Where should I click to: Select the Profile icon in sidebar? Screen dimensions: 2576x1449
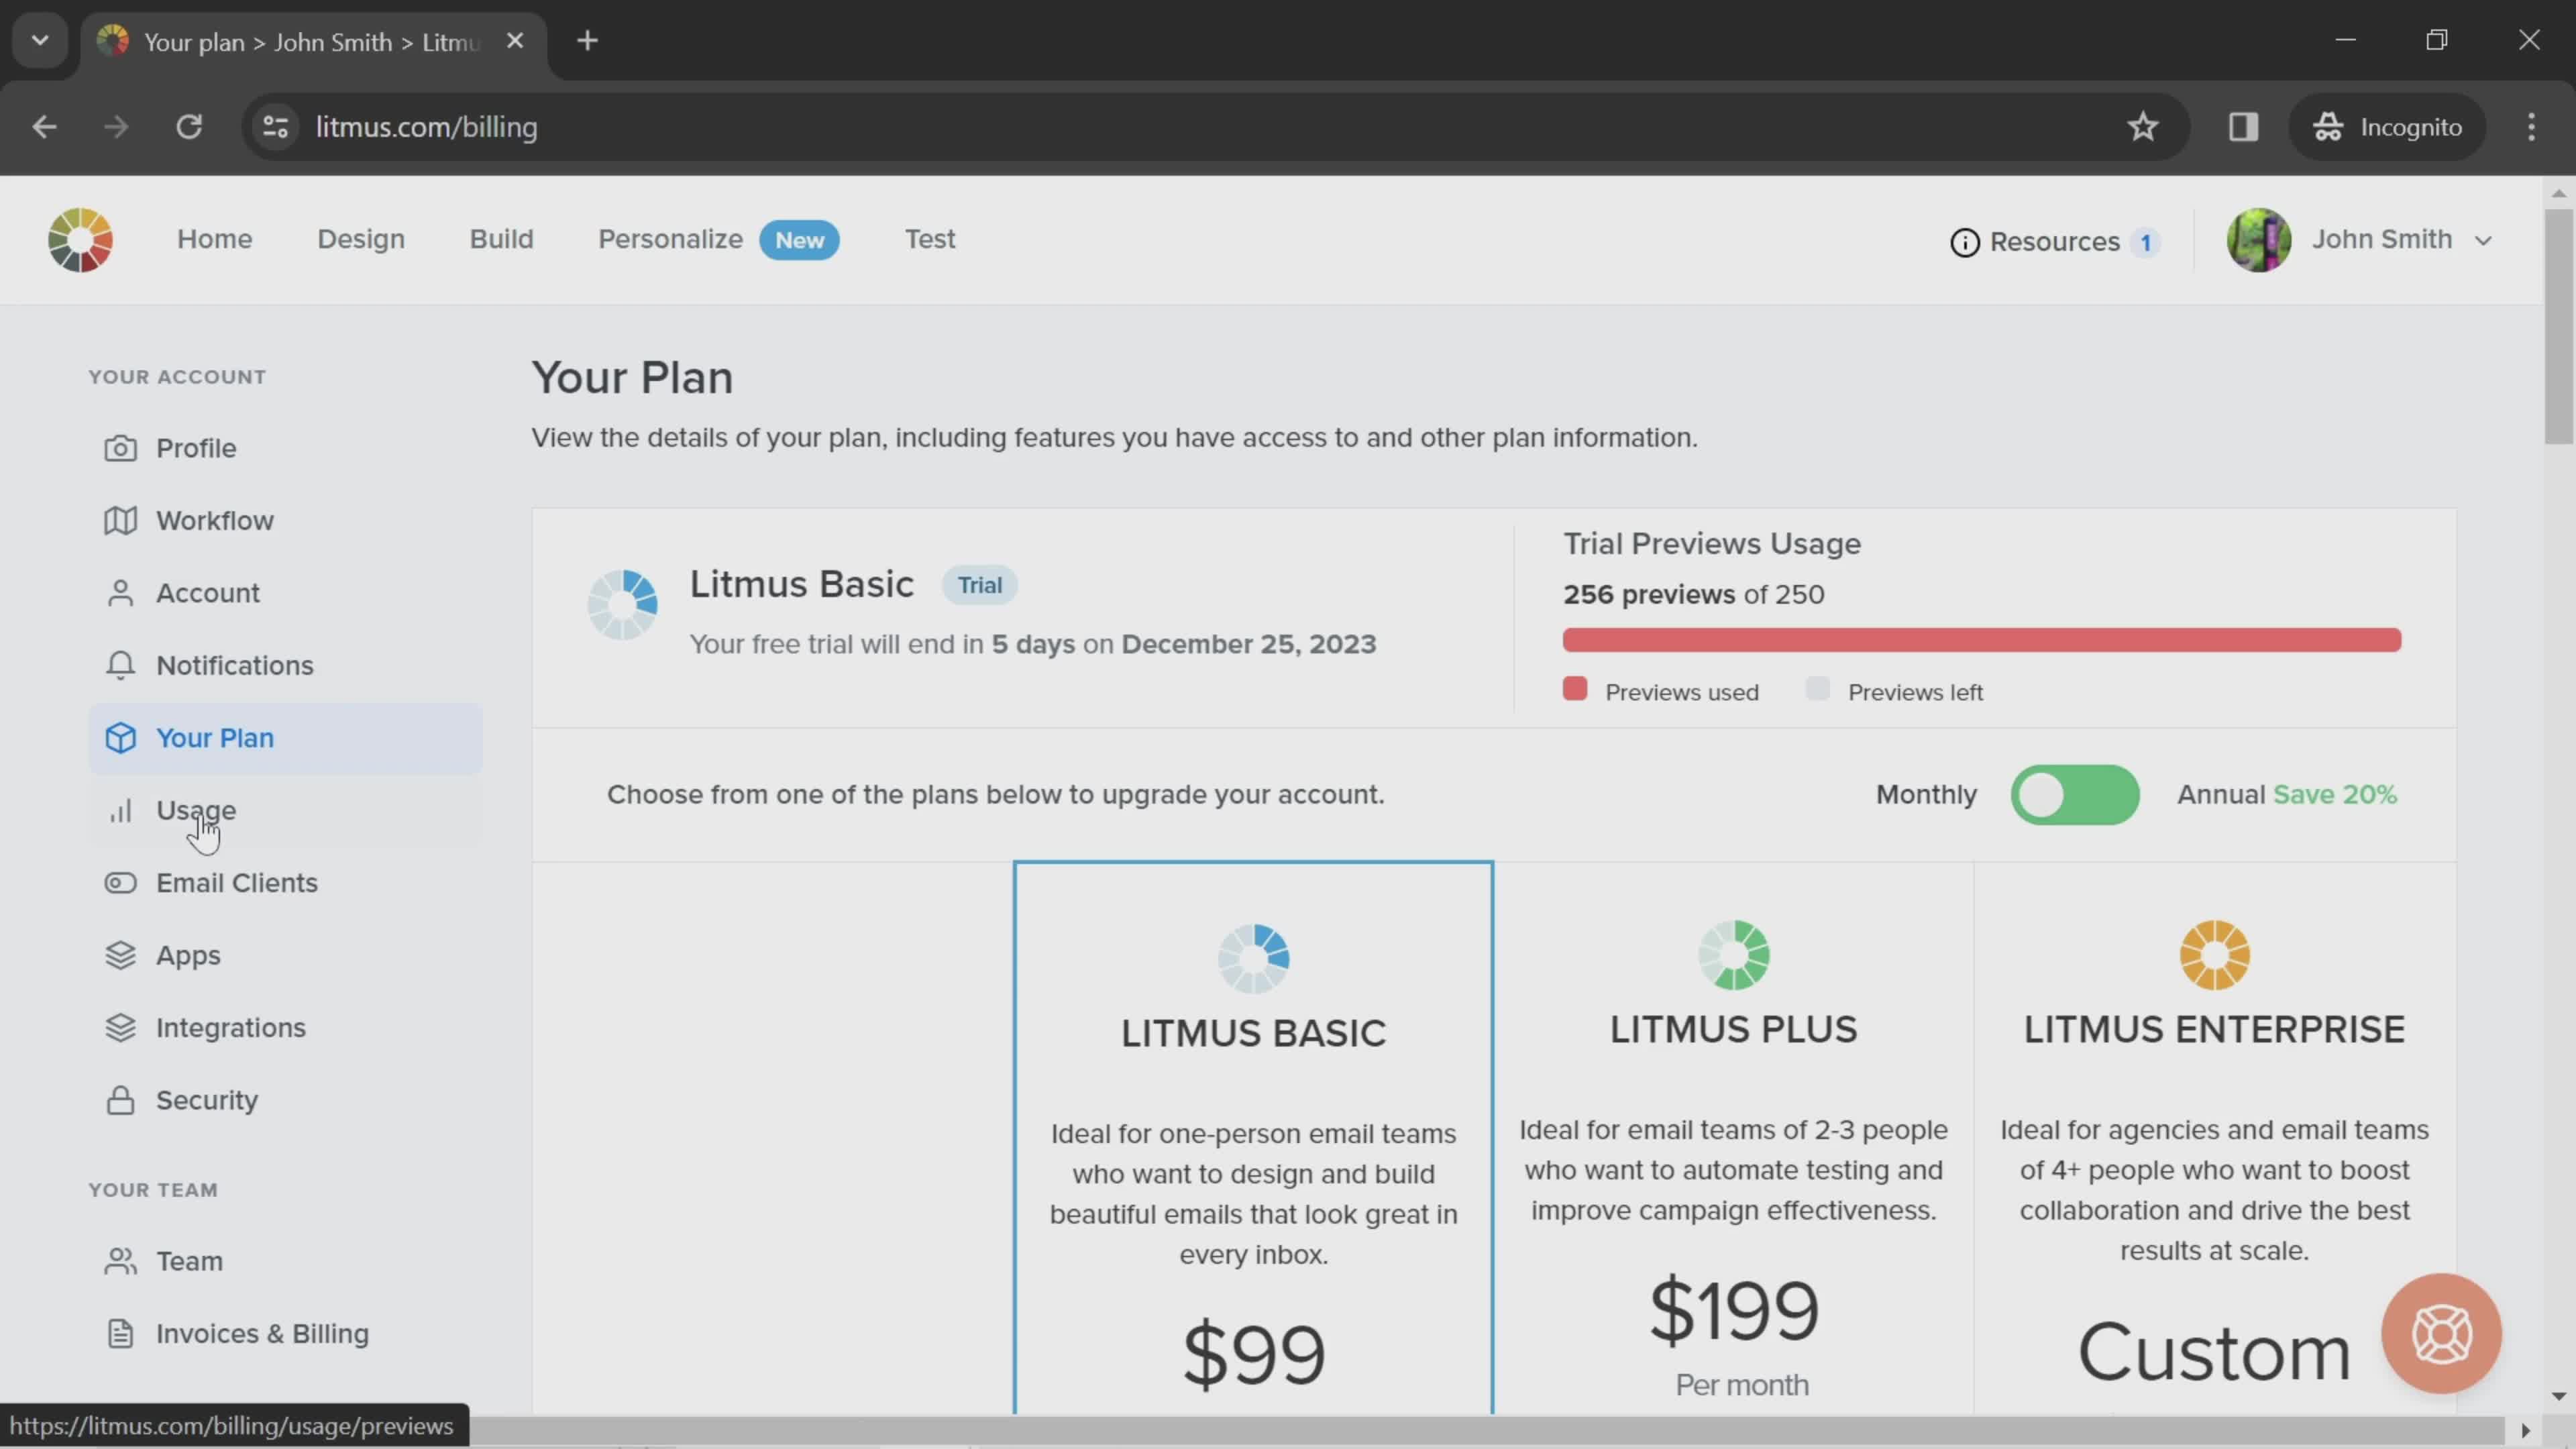point(121,448)
